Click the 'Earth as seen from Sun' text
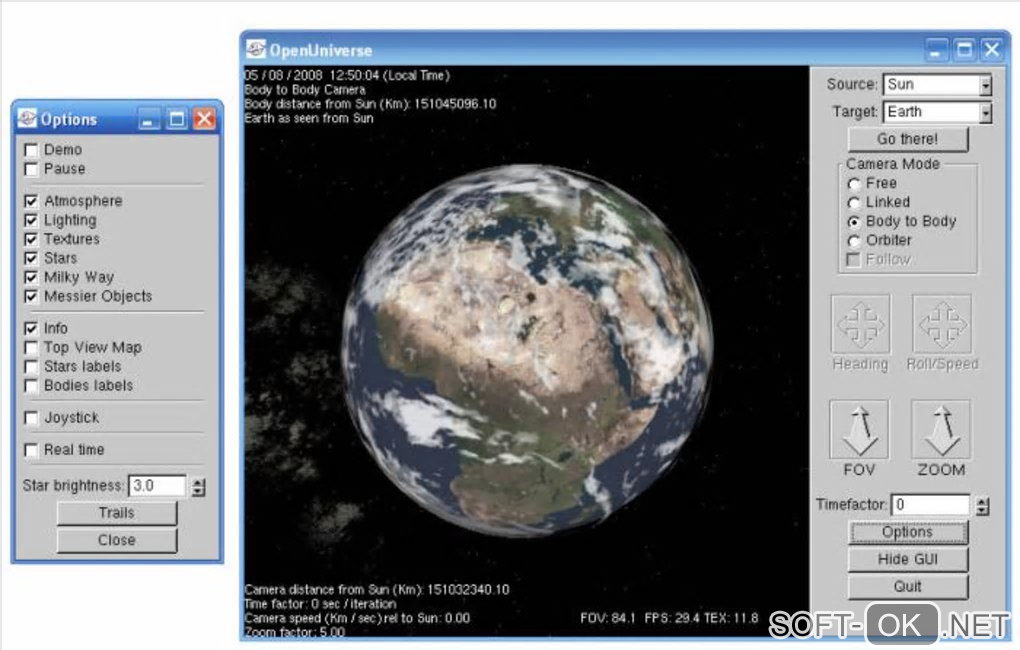1020x650 pixels. tap(309, 118)
